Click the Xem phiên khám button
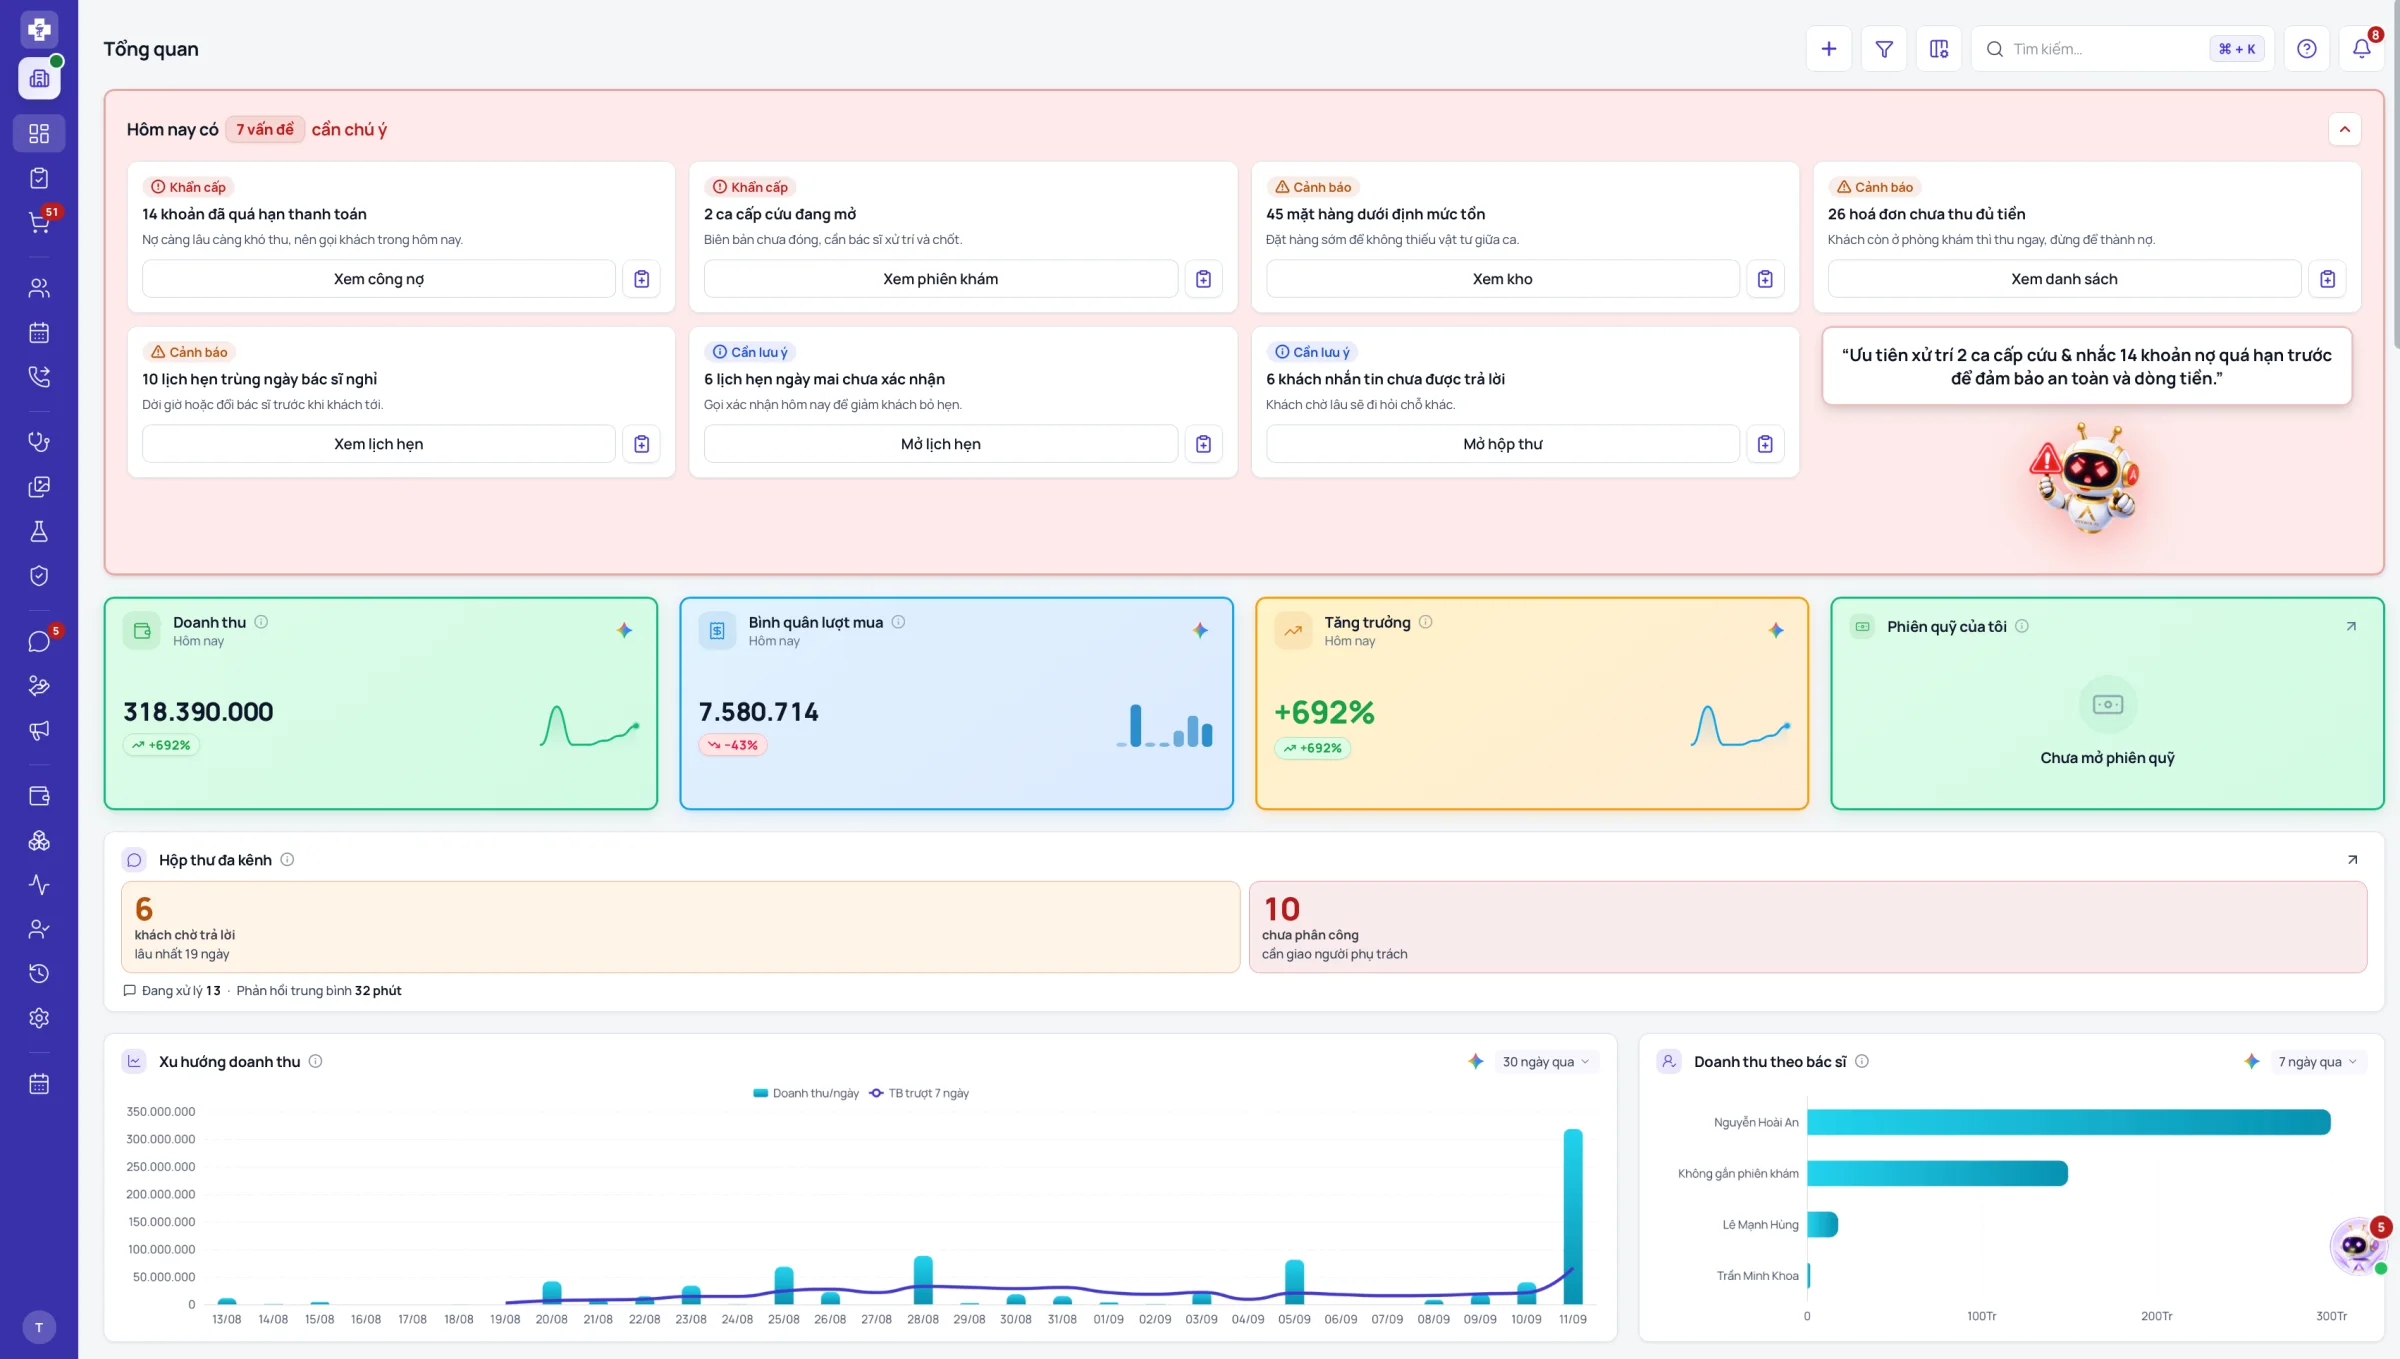The image size is (2400, 1359). pos(940,279)
